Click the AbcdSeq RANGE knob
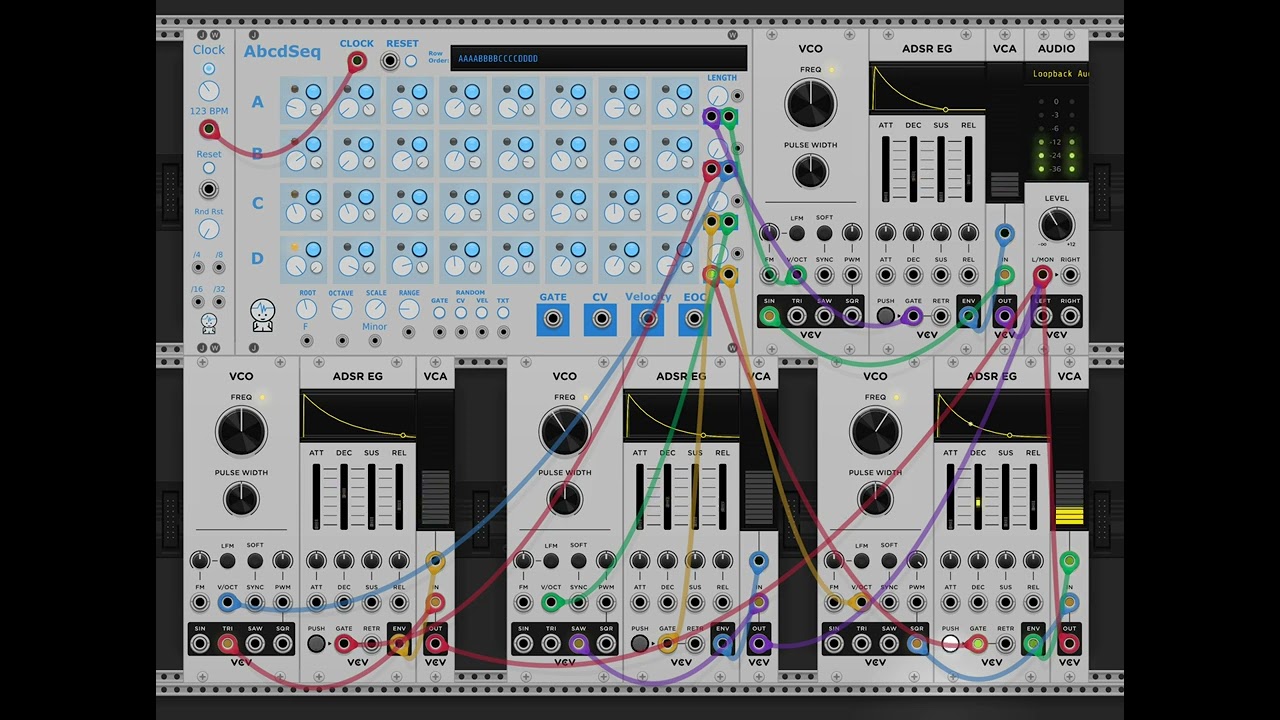 tap(409, 310)
